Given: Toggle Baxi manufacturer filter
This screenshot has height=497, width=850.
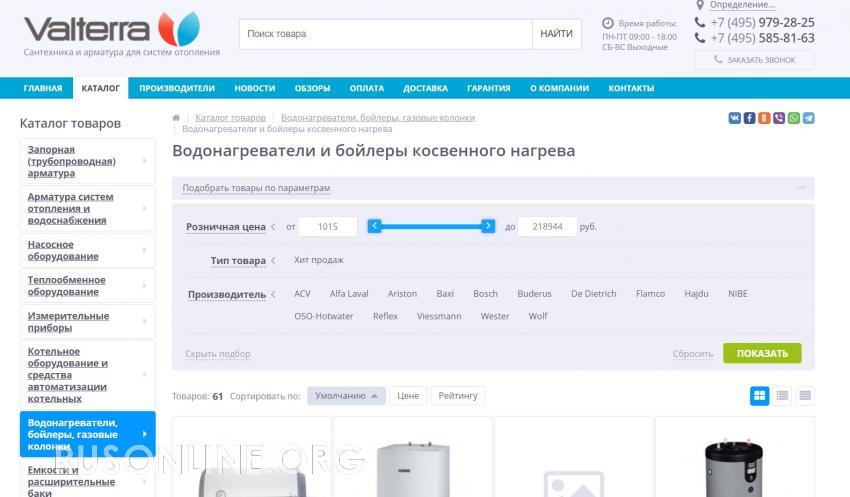Looking at the screenshot, I should 445,294.
